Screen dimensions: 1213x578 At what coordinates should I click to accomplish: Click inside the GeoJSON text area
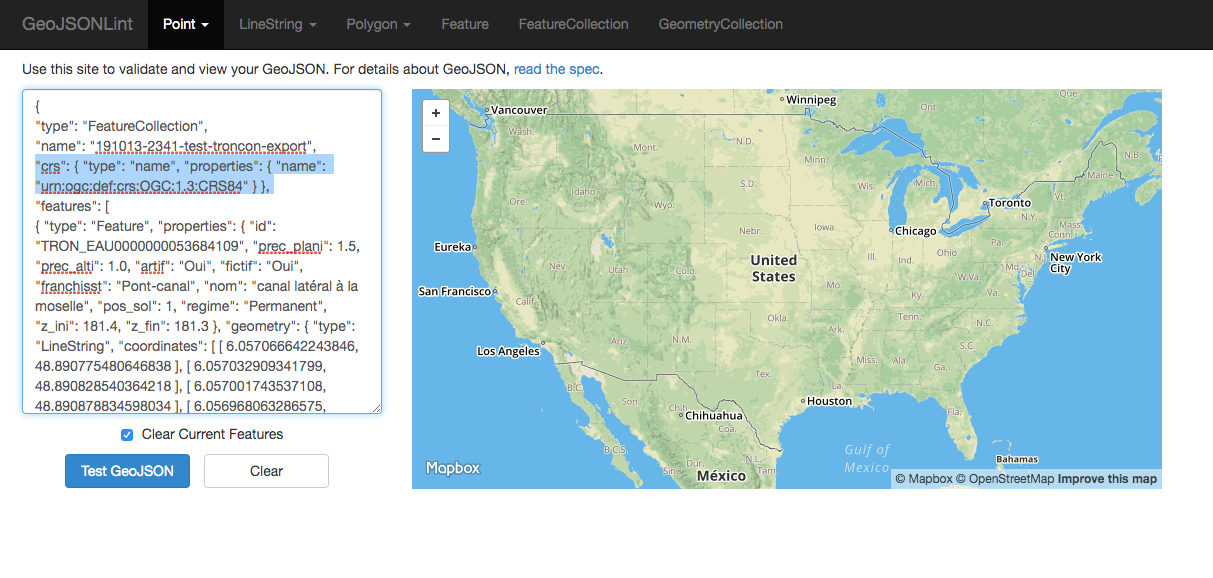(x=200, y=250)
